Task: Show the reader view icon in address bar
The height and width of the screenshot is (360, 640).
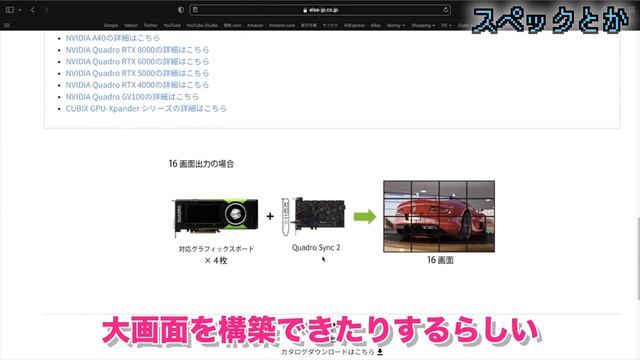Action: point(196,10)
